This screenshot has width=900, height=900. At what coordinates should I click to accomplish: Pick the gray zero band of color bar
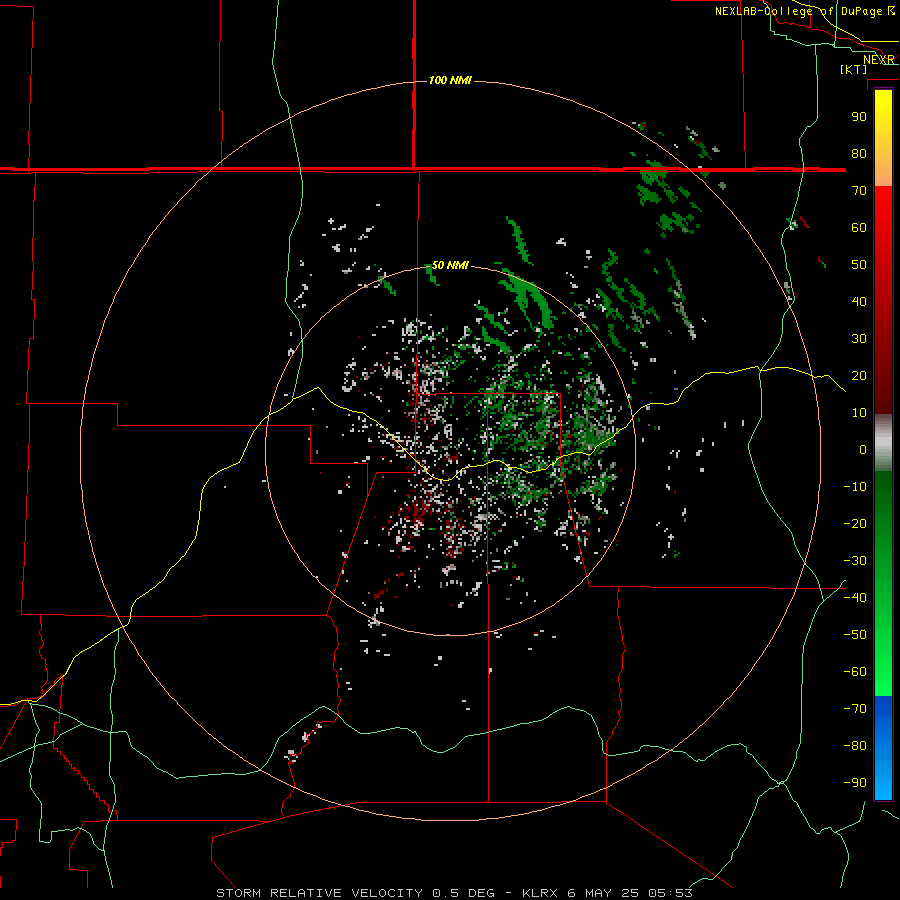tap(883, 443)
